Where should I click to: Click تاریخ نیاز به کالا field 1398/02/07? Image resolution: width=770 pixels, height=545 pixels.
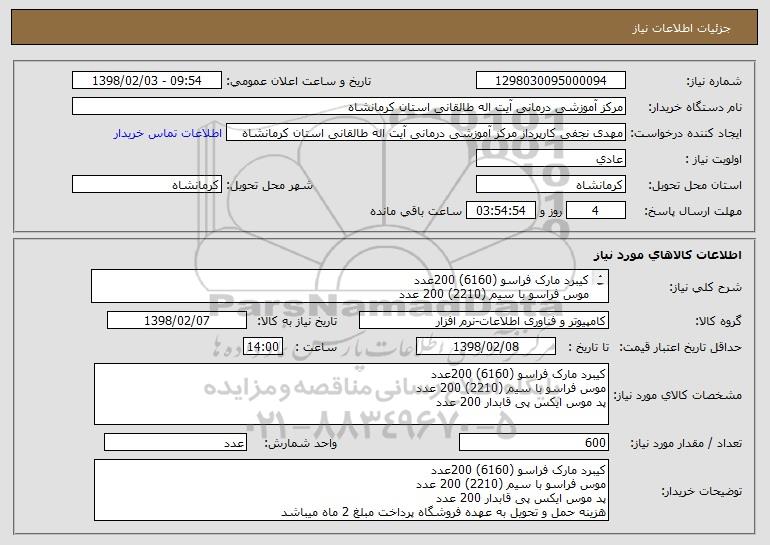point(177,321)
